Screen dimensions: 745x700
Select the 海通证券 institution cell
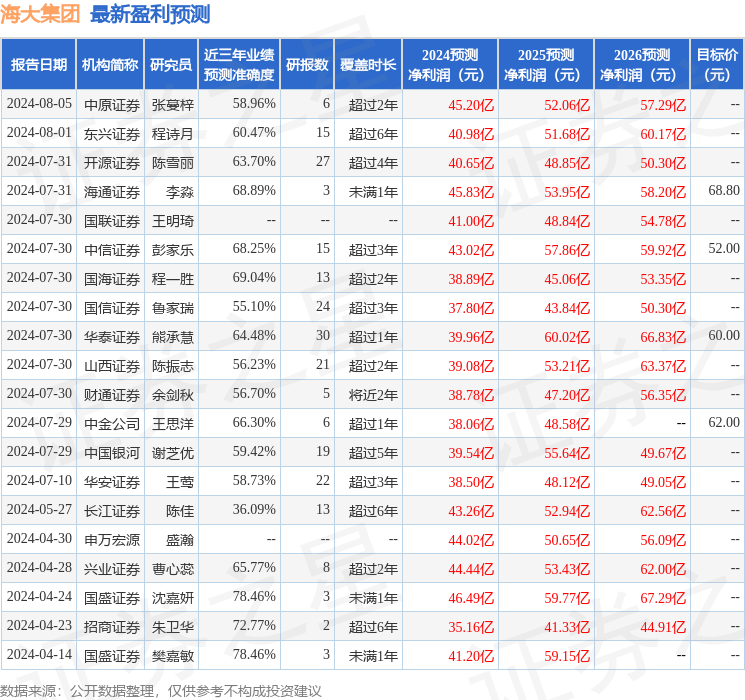112,192
